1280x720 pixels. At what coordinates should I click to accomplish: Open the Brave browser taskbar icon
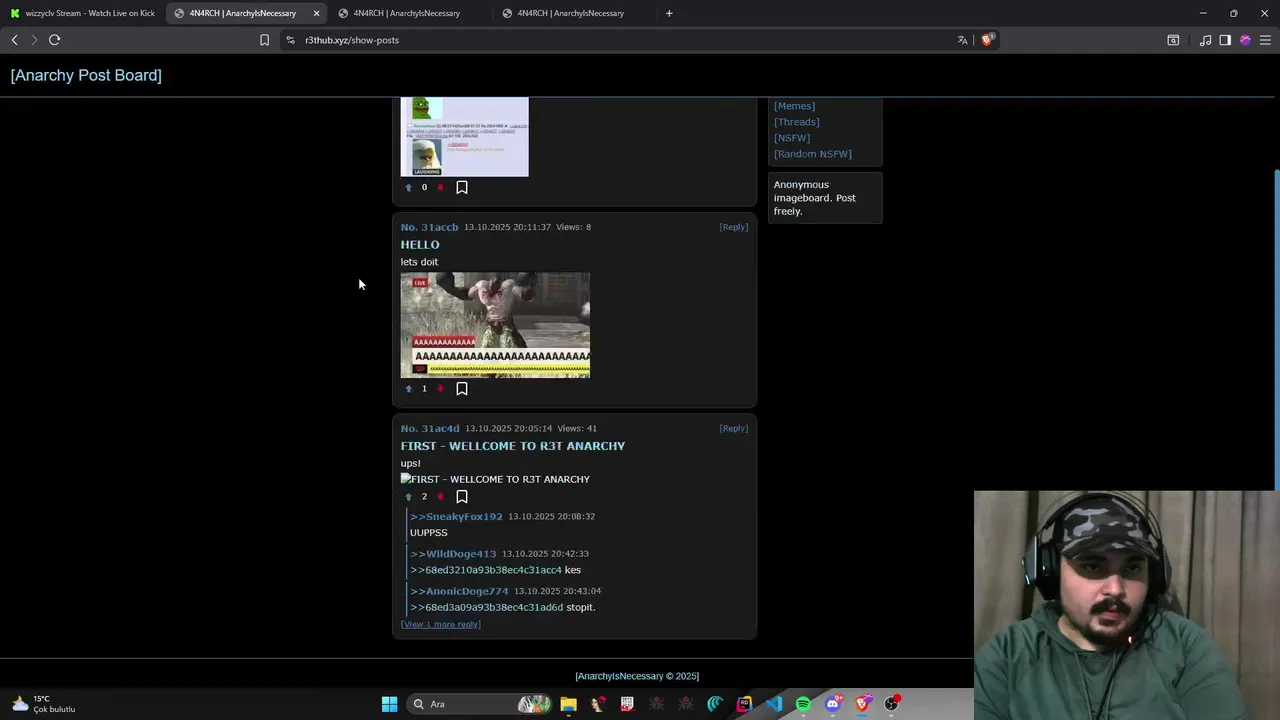point(862,704)
